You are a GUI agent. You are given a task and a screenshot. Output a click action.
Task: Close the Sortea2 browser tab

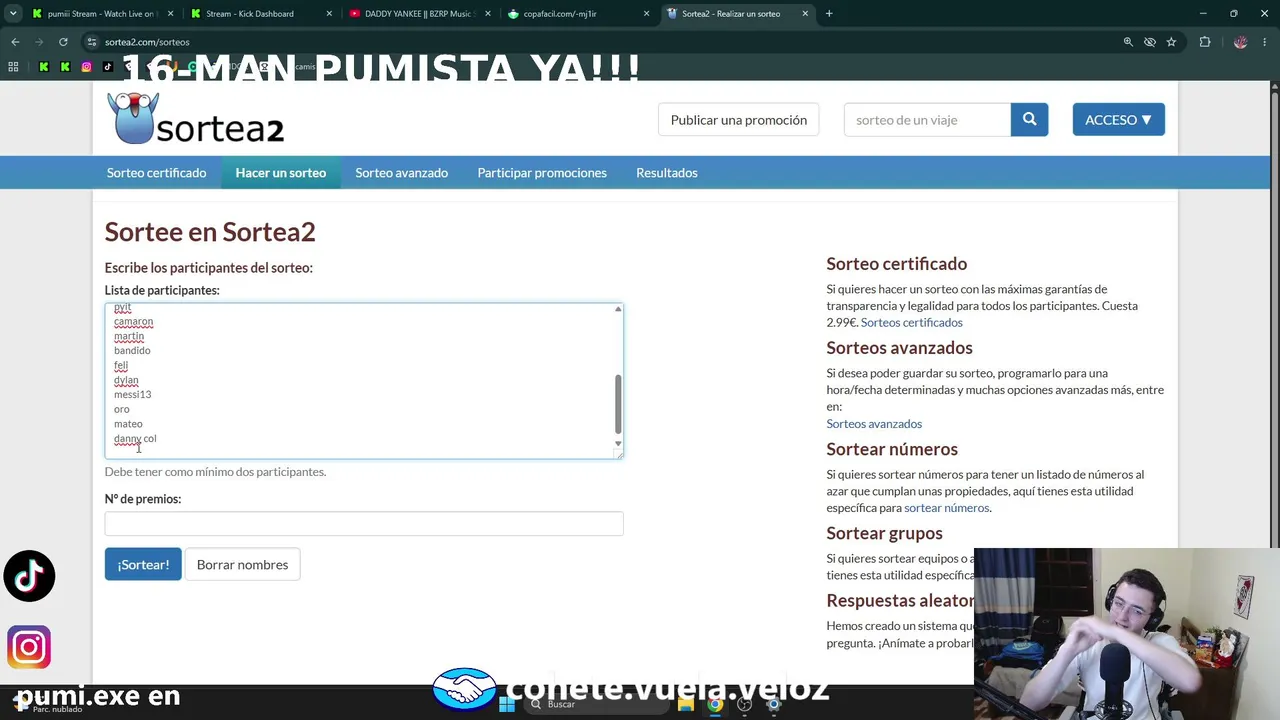805,14
